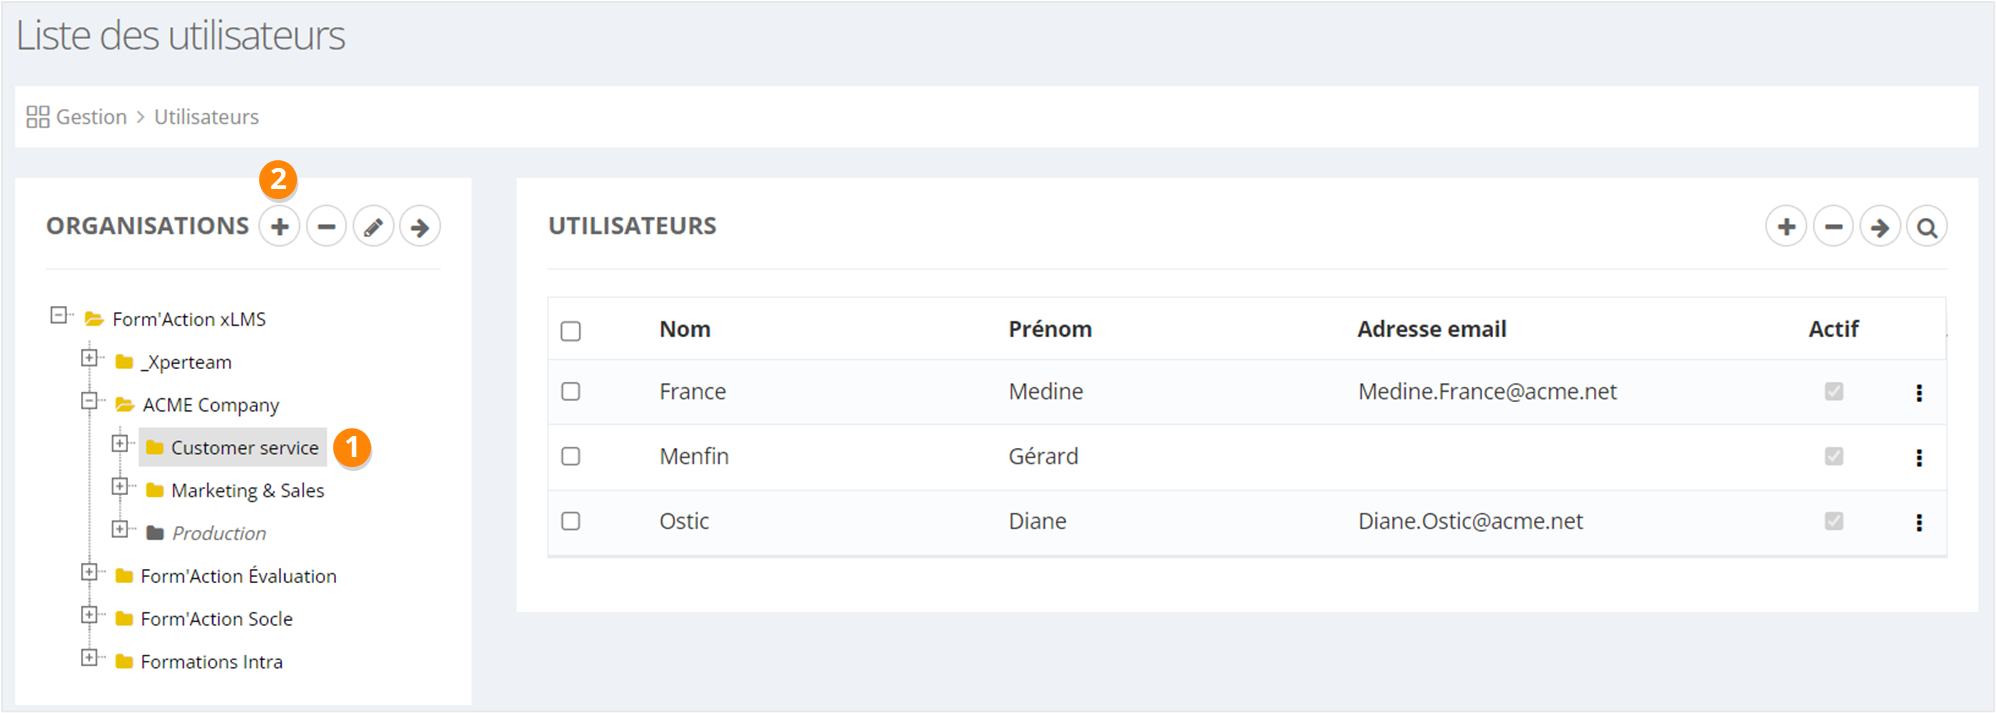
Task: Click move users arrow icon
Action: coord(1880,227)
